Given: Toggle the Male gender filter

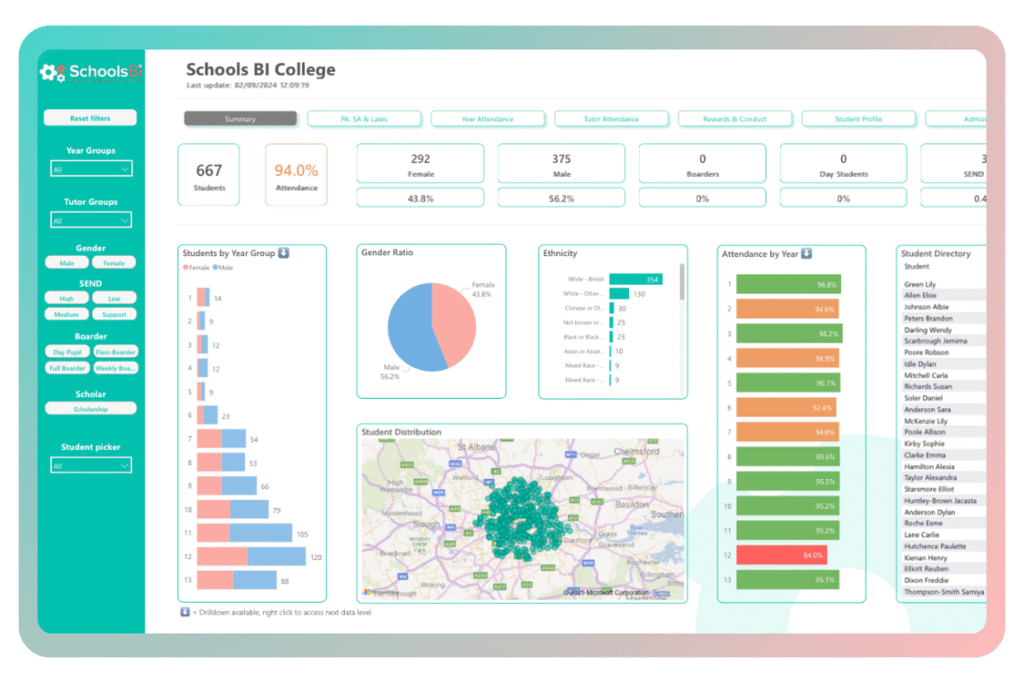Looking at the screenshot, I should pos(67,263).
